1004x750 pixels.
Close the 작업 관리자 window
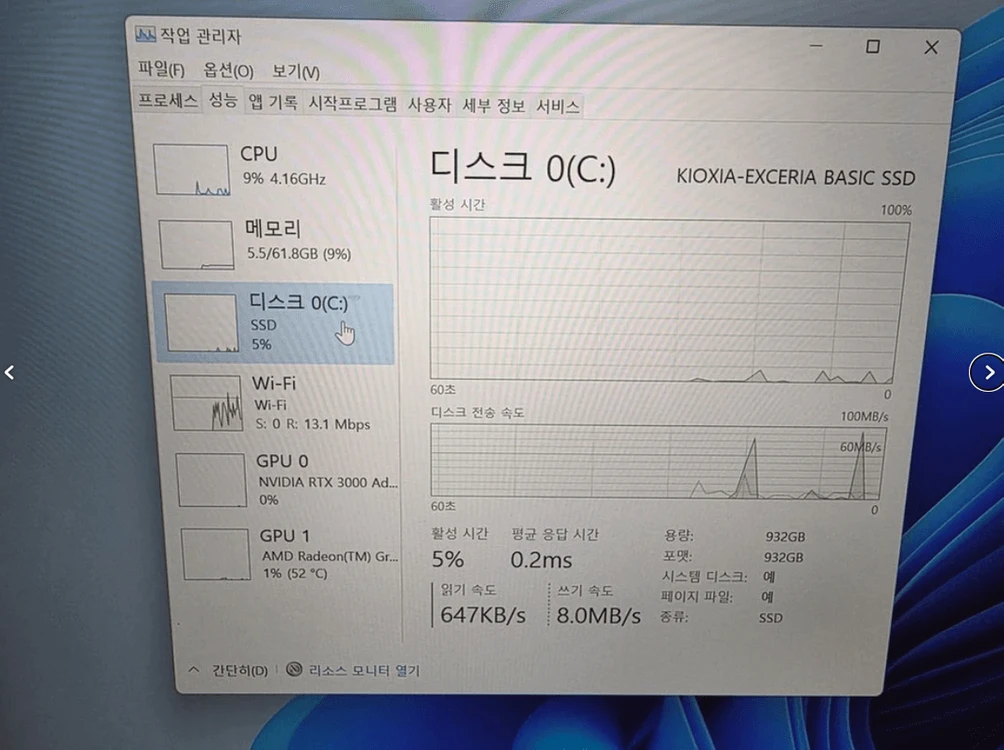pos(931,47)
